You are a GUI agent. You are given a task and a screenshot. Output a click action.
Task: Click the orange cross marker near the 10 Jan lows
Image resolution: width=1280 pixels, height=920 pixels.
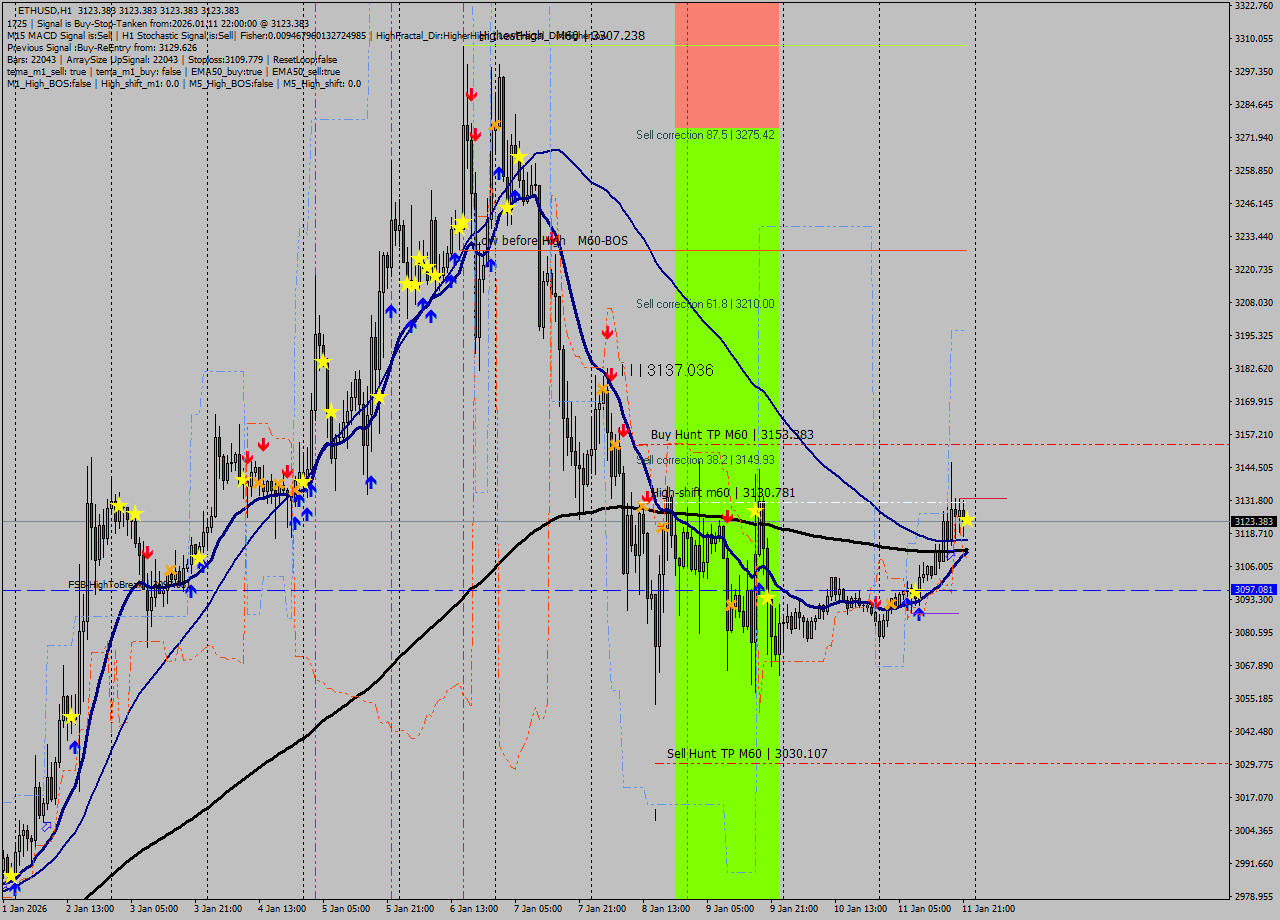pos(889,604)
